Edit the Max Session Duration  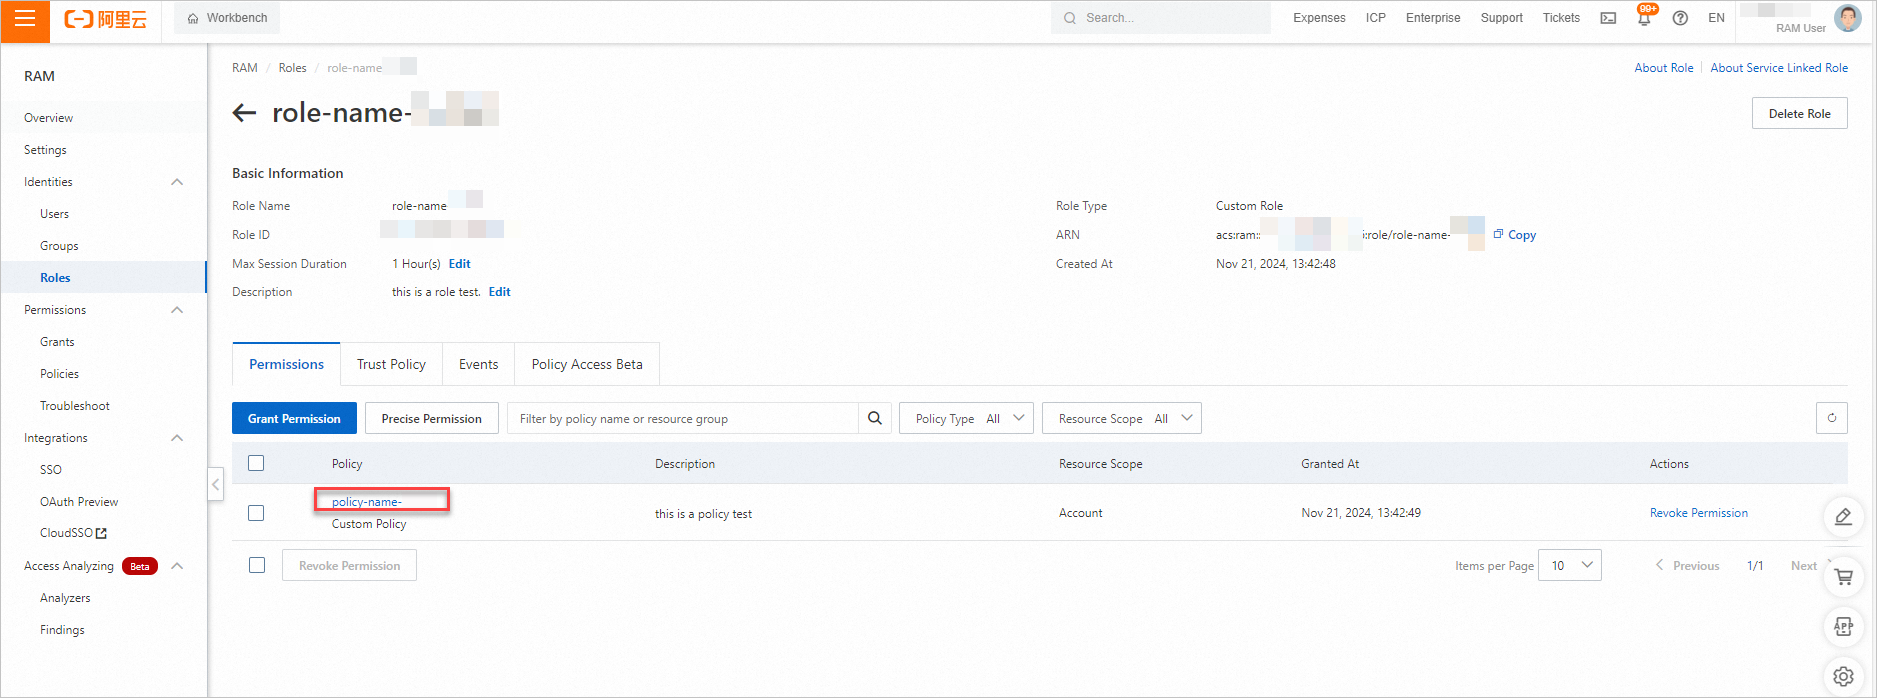459,264
